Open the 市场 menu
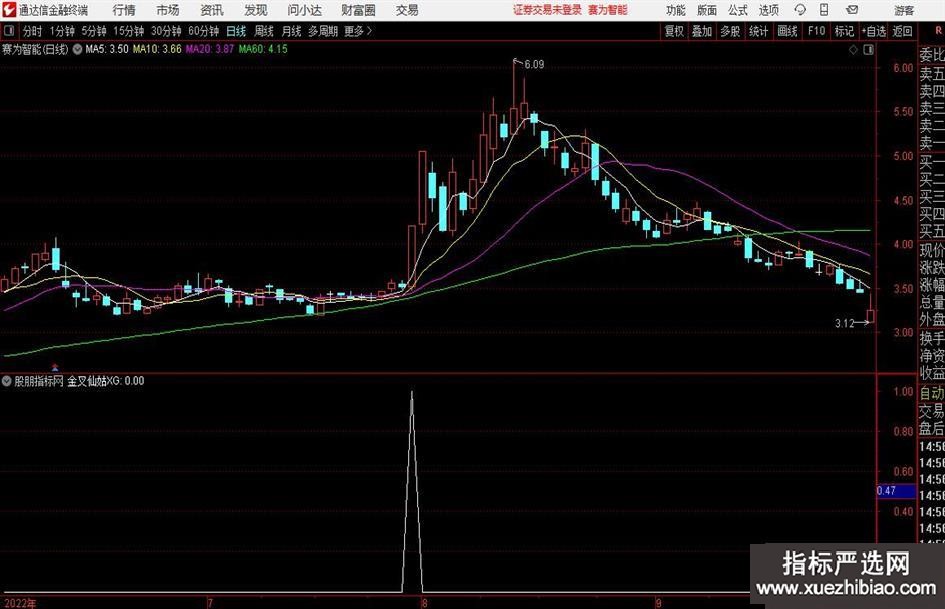 point(168,10)
